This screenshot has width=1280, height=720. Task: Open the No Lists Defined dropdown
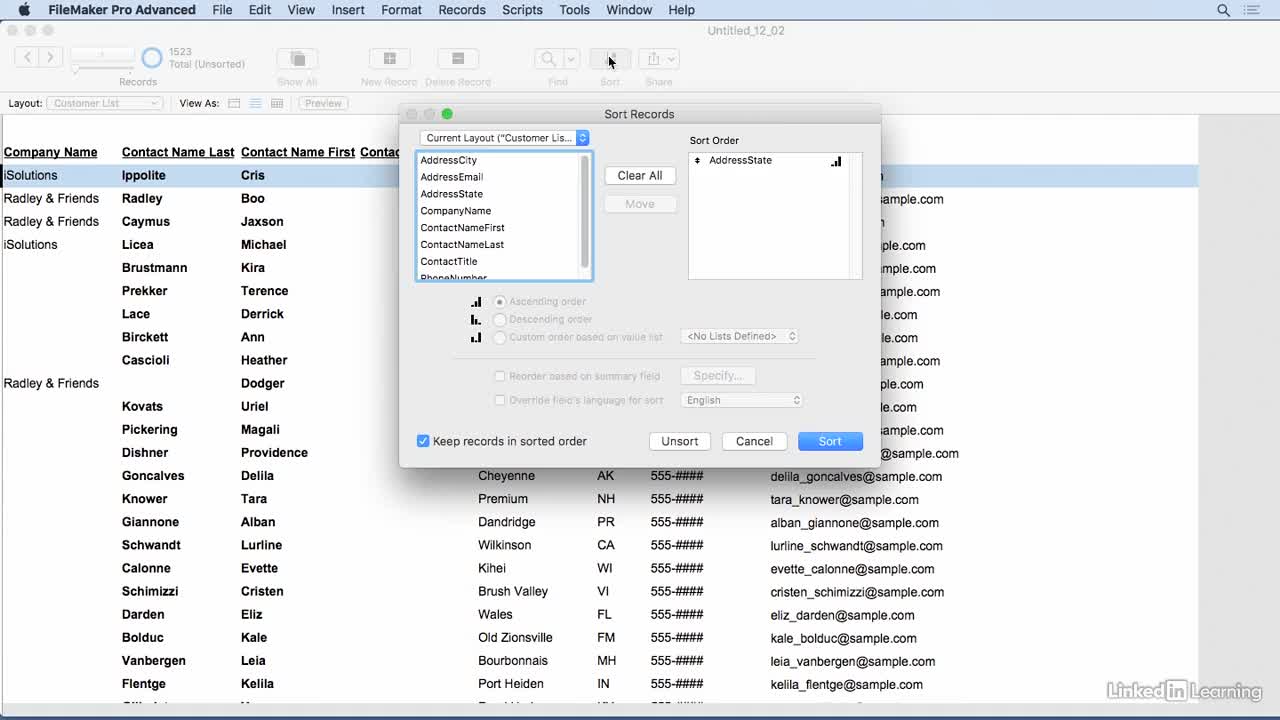(740, 336)
